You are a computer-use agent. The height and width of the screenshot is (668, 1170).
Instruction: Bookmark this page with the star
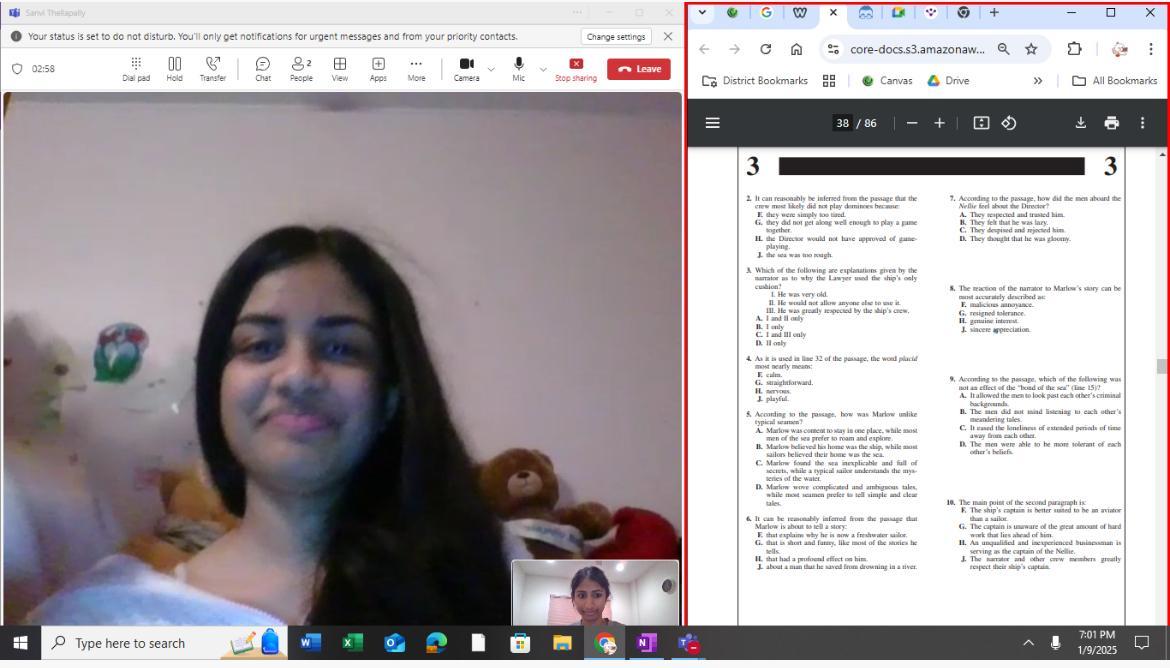(x=1031, y=49)
